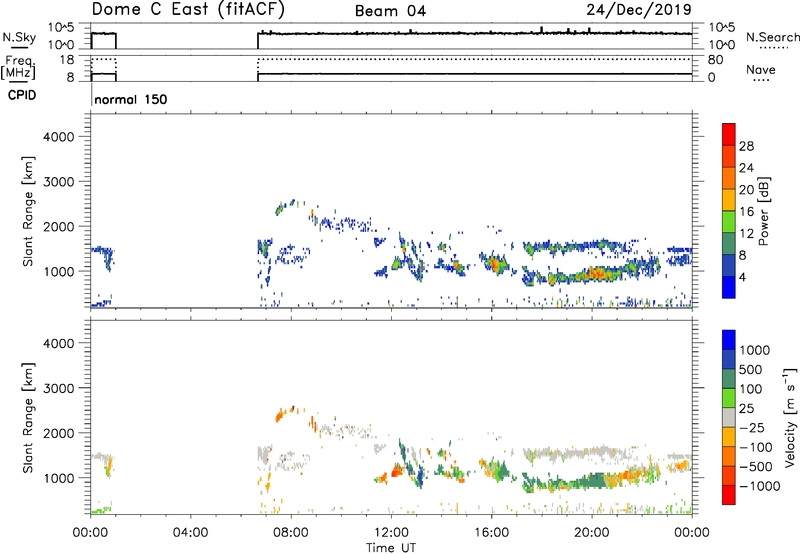Screen dimensions: 800x554
Task: Click the 'Slant Range [km]' label of velocity panel
Action: click(x=28, y=418)
